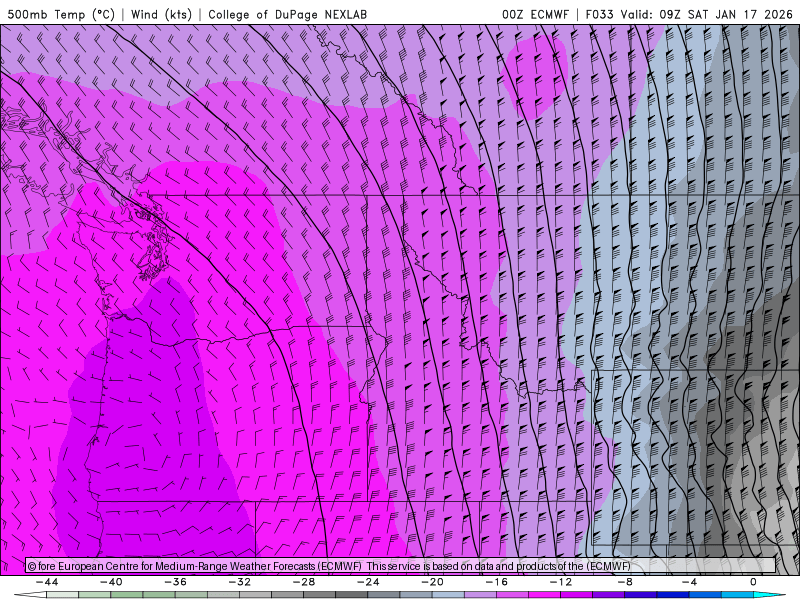
Task: Click the -28 color scale label
Action: pyautogui.click(x=304, y=582)
